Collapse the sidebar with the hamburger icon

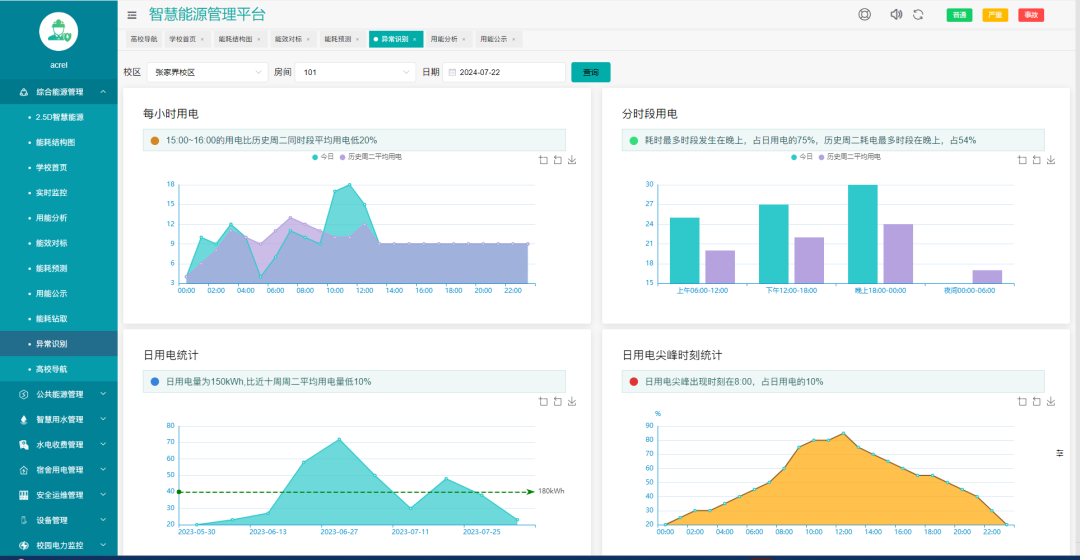click(132, 14)
